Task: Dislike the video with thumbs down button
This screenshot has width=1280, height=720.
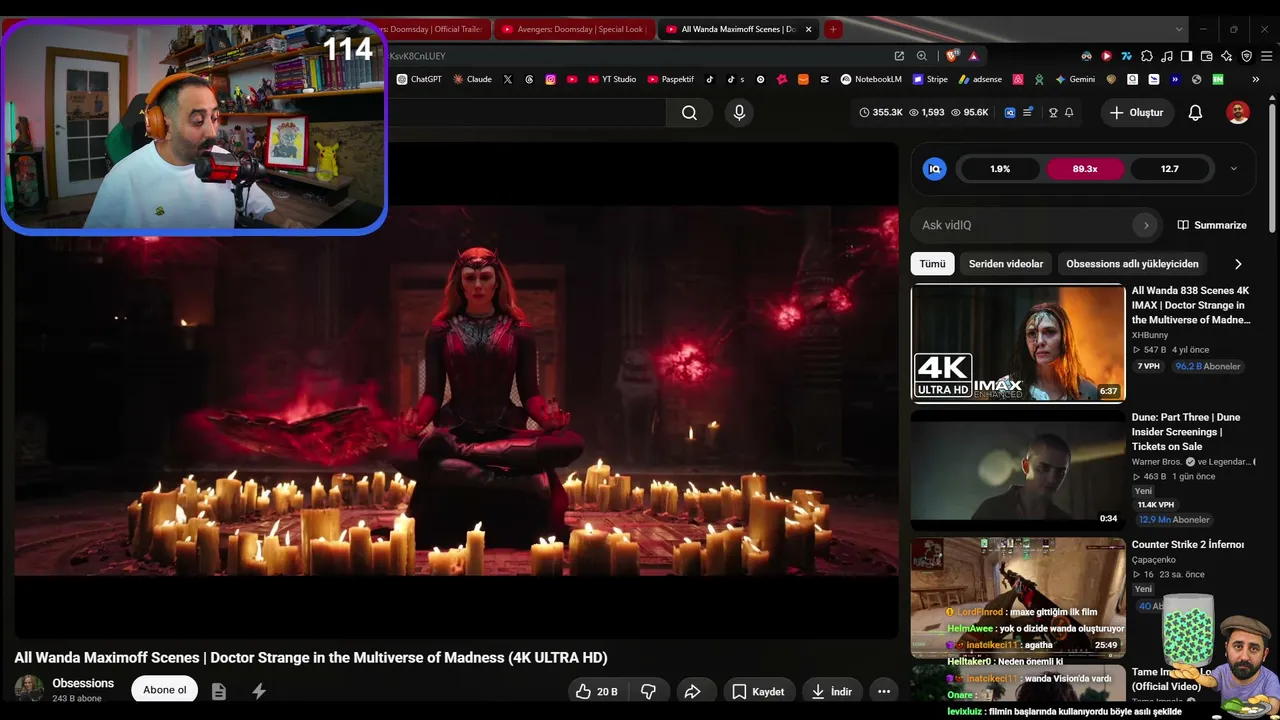Action: (648, 691)
